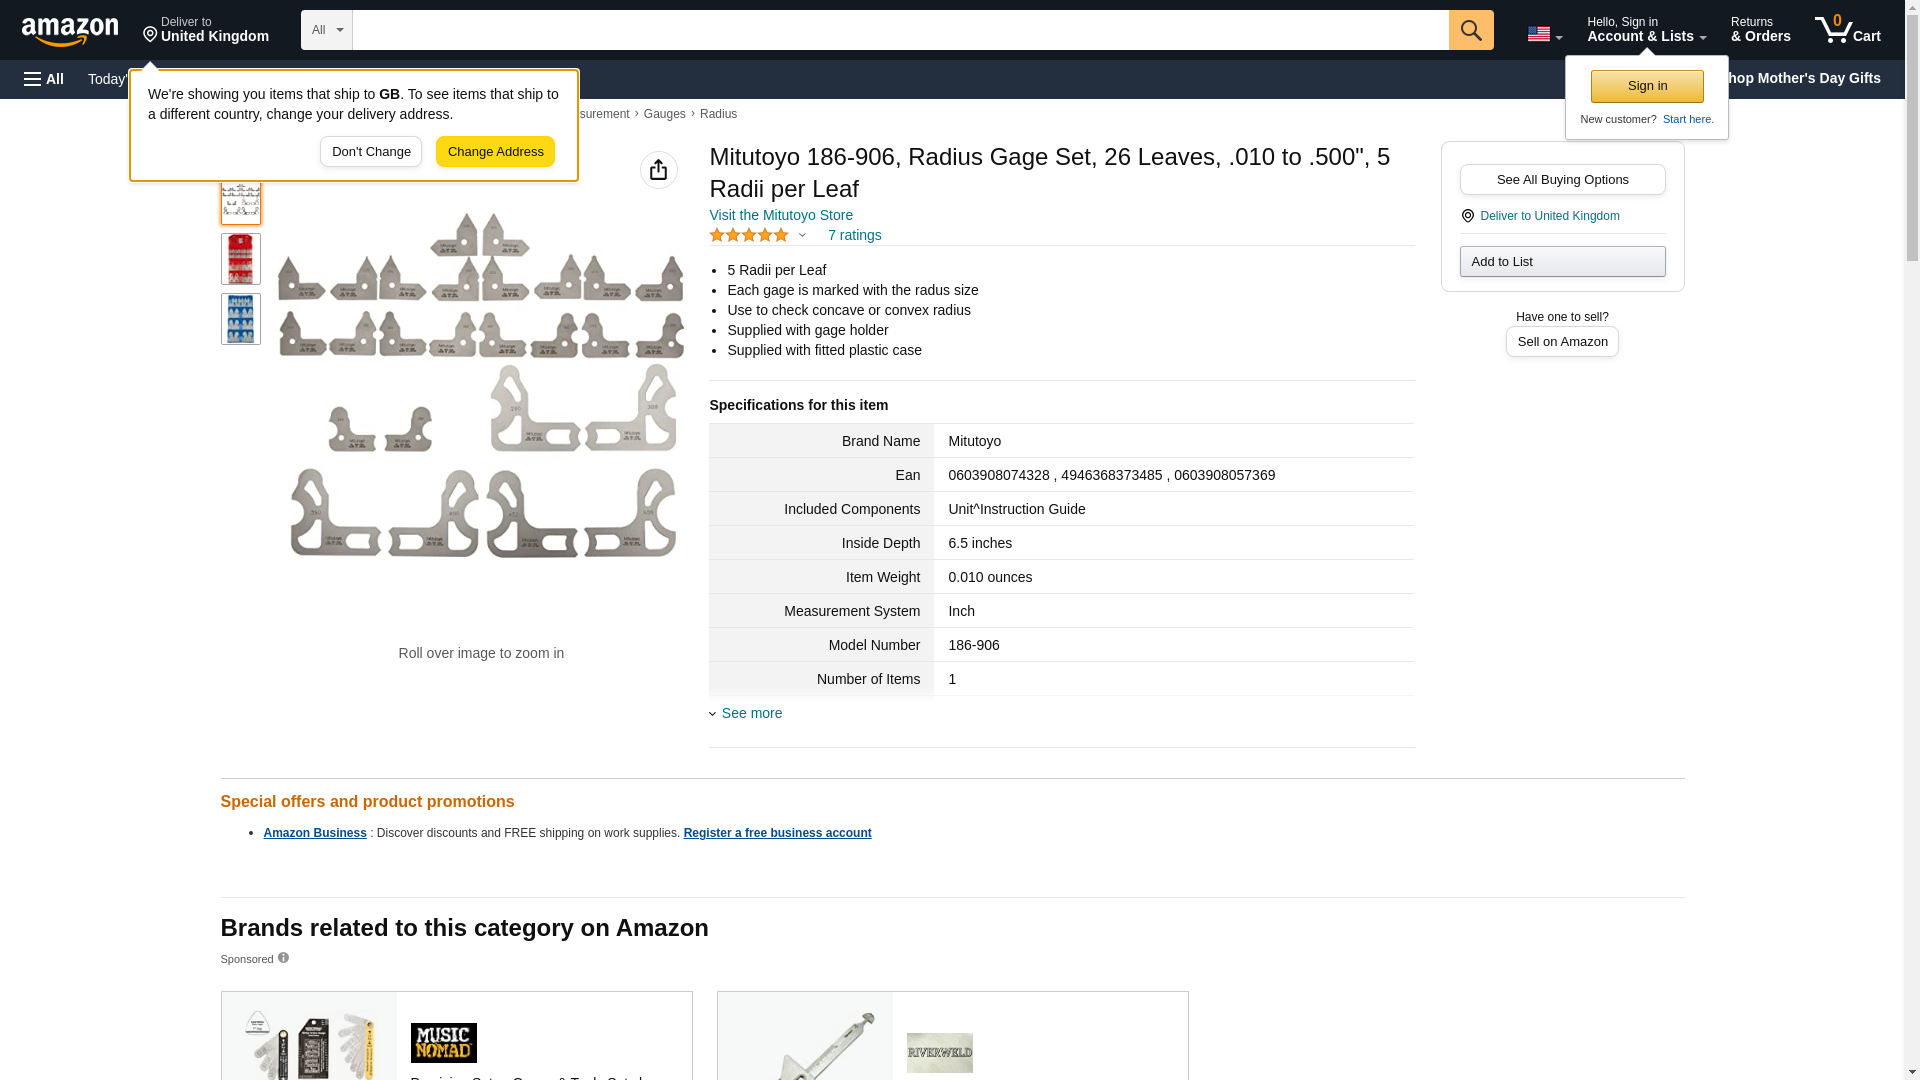Click the Amazon logo
The width and height of the screenshot is (1920, 1080).
(x=70, y=31)
